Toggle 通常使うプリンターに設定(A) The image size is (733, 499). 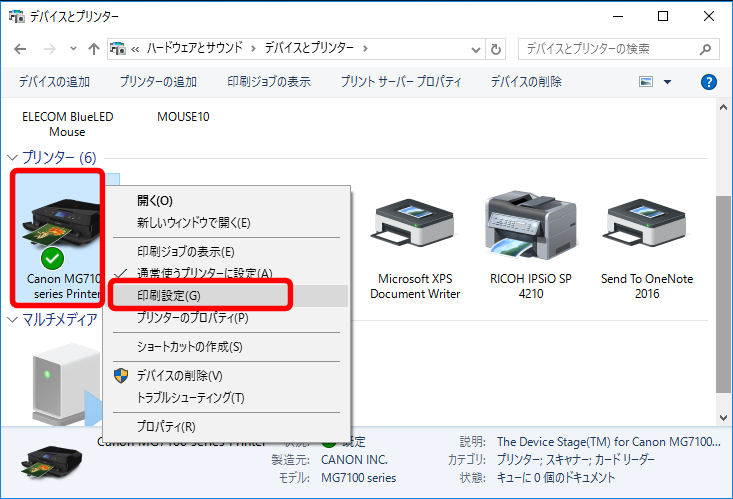[x=227, y=273]
